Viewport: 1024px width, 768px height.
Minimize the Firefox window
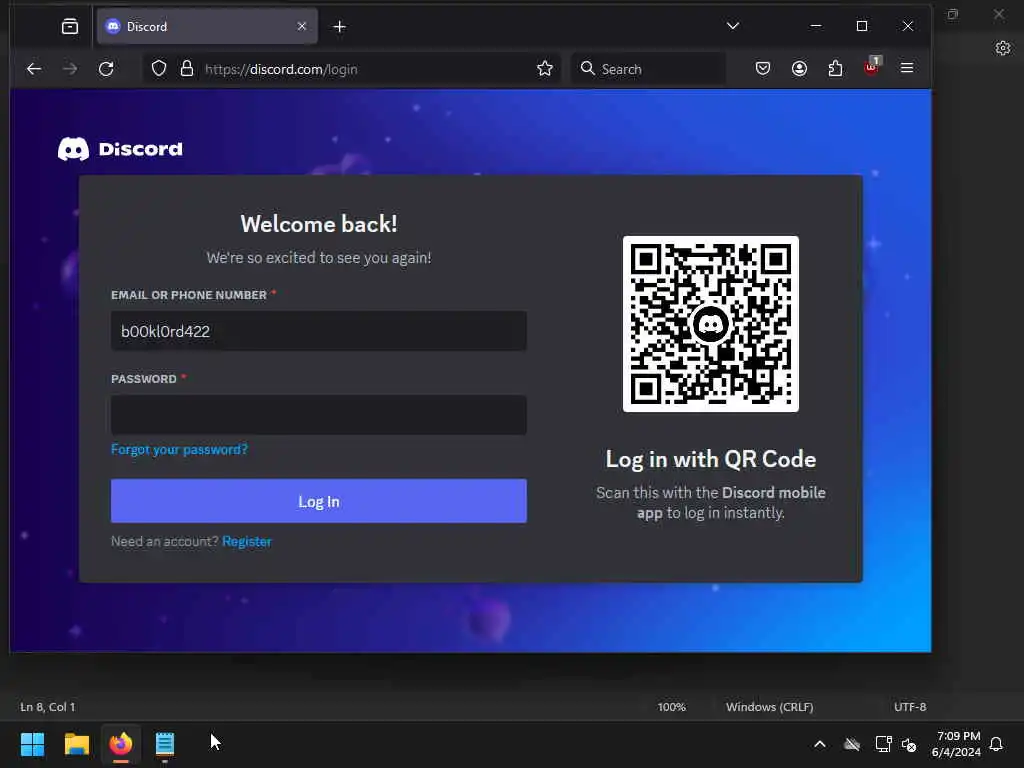pyautogui.click(x=816, y=26)
